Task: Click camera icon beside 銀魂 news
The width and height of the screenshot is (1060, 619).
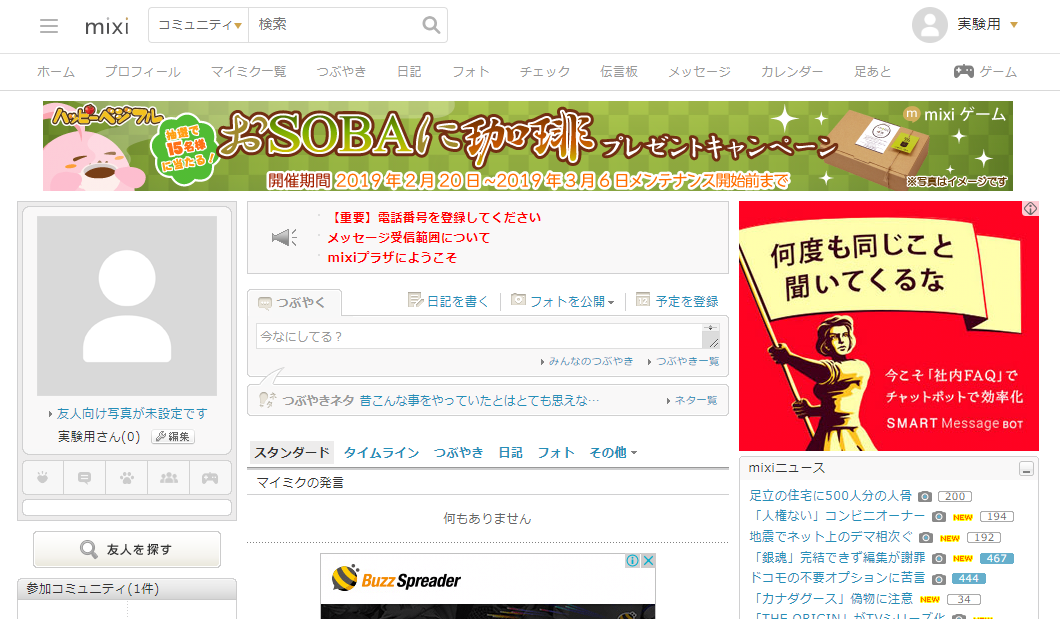Action: click(938, 558)
